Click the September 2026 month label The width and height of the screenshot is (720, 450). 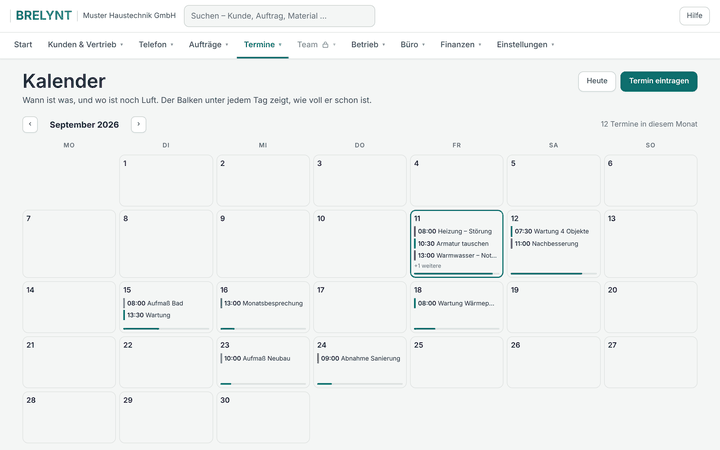point(84,125)
